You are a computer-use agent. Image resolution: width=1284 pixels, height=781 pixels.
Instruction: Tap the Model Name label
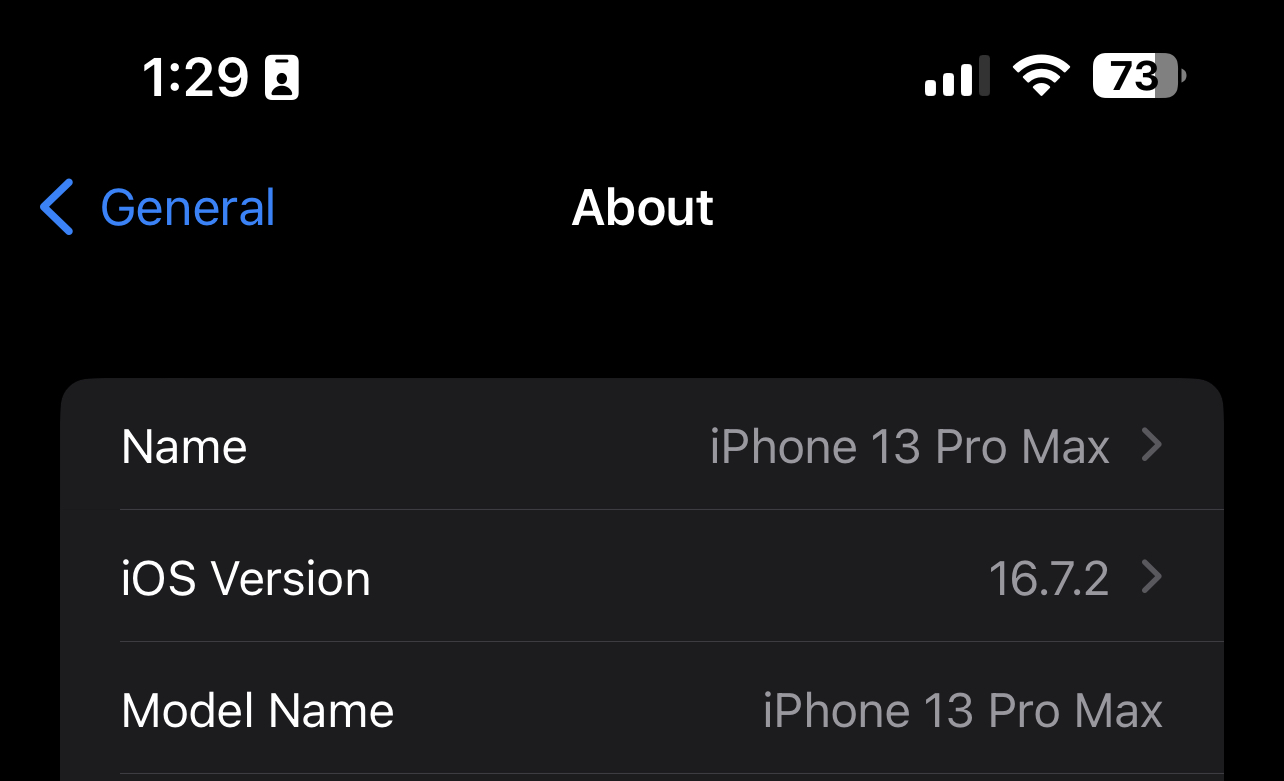(258, 711)
